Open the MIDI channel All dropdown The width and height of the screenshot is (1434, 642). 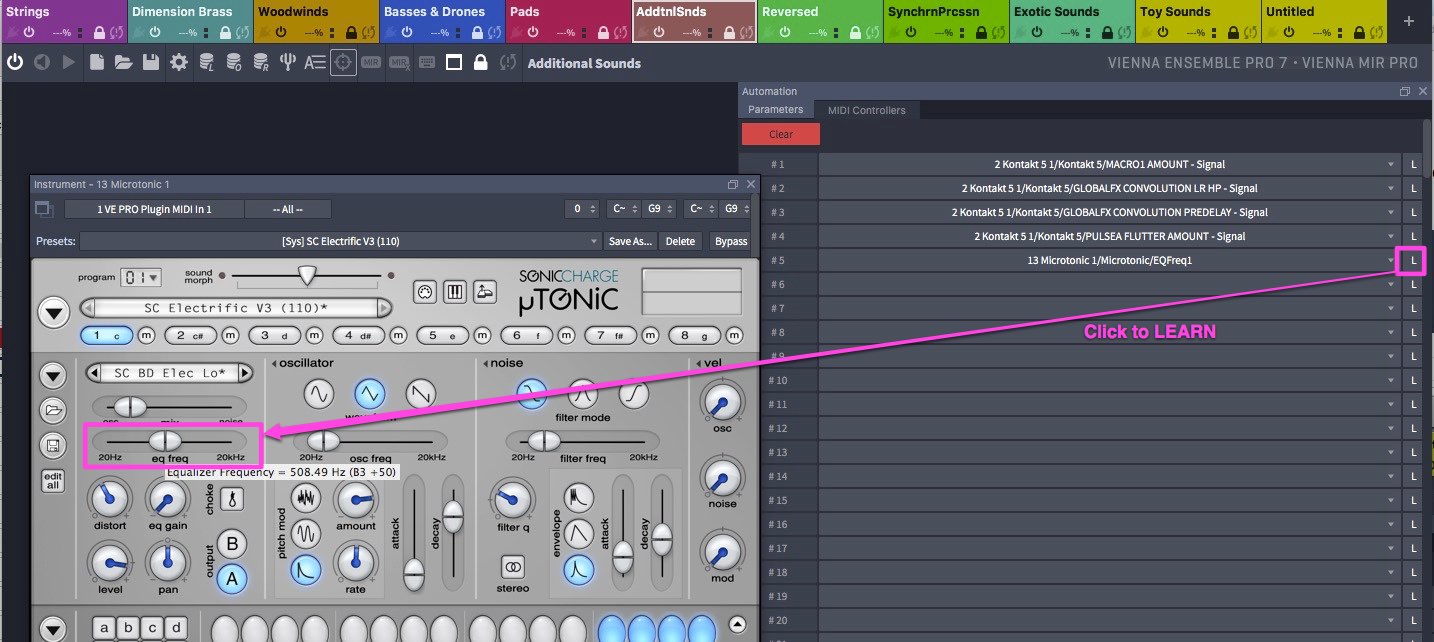(288, 209)
